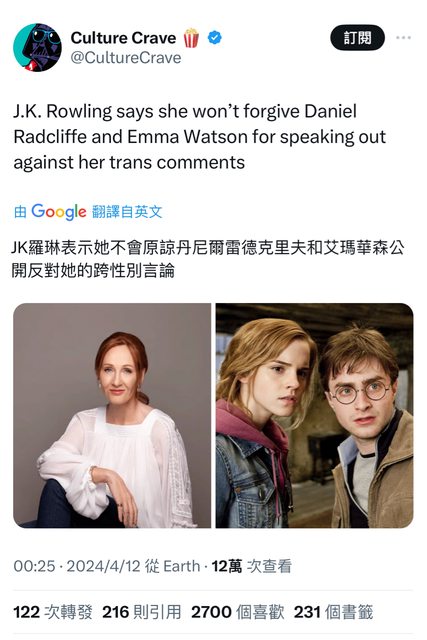
Task: Click 翻譯自英文 translation link
Action: point(127,211)
